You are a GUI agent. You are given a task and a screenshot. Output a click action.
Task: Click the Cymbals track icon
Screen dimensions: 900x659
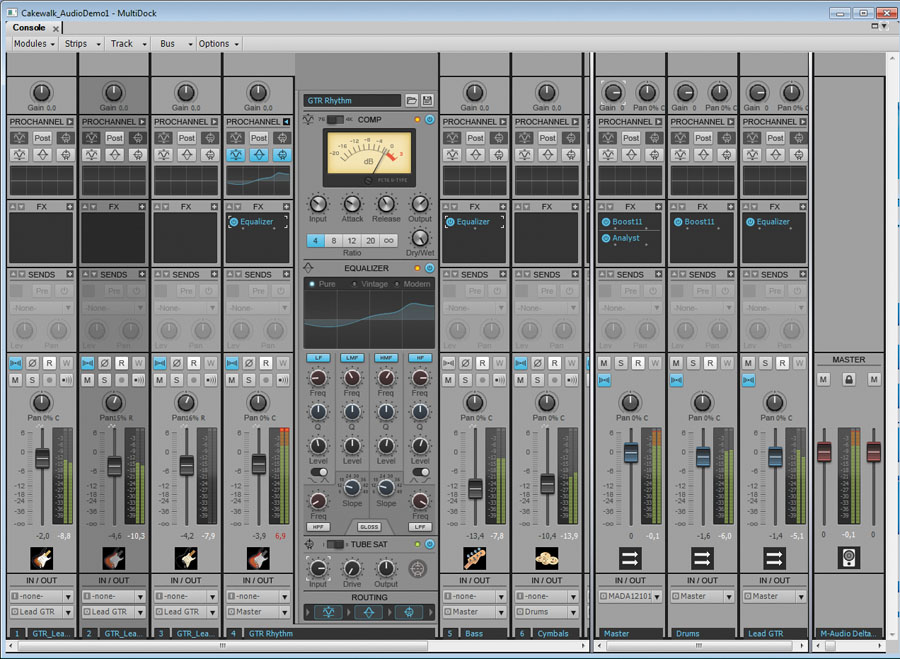click(547, 558)
